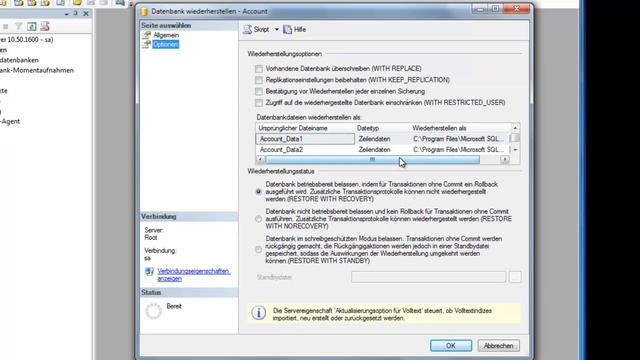
Task: Select the tree item ending '-Agent'
Action: click(10, 121)
